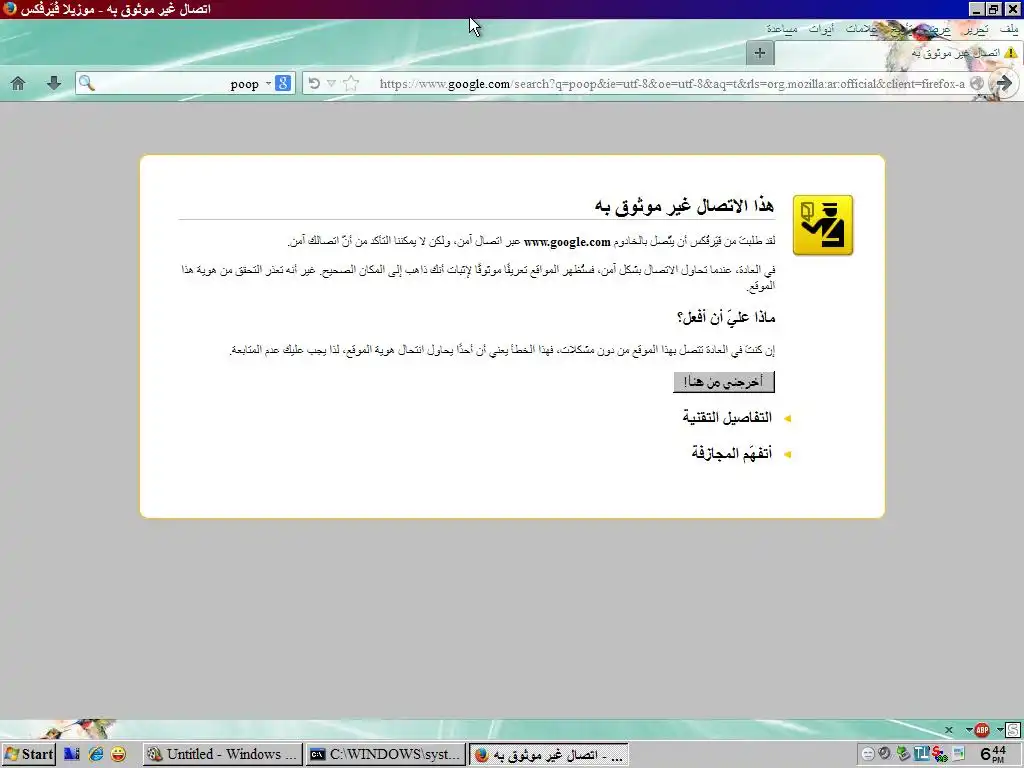Click the 'ماذا عليّ أن أفعل؟' heading
The image size is (1024, 768).
click(726, 317)
